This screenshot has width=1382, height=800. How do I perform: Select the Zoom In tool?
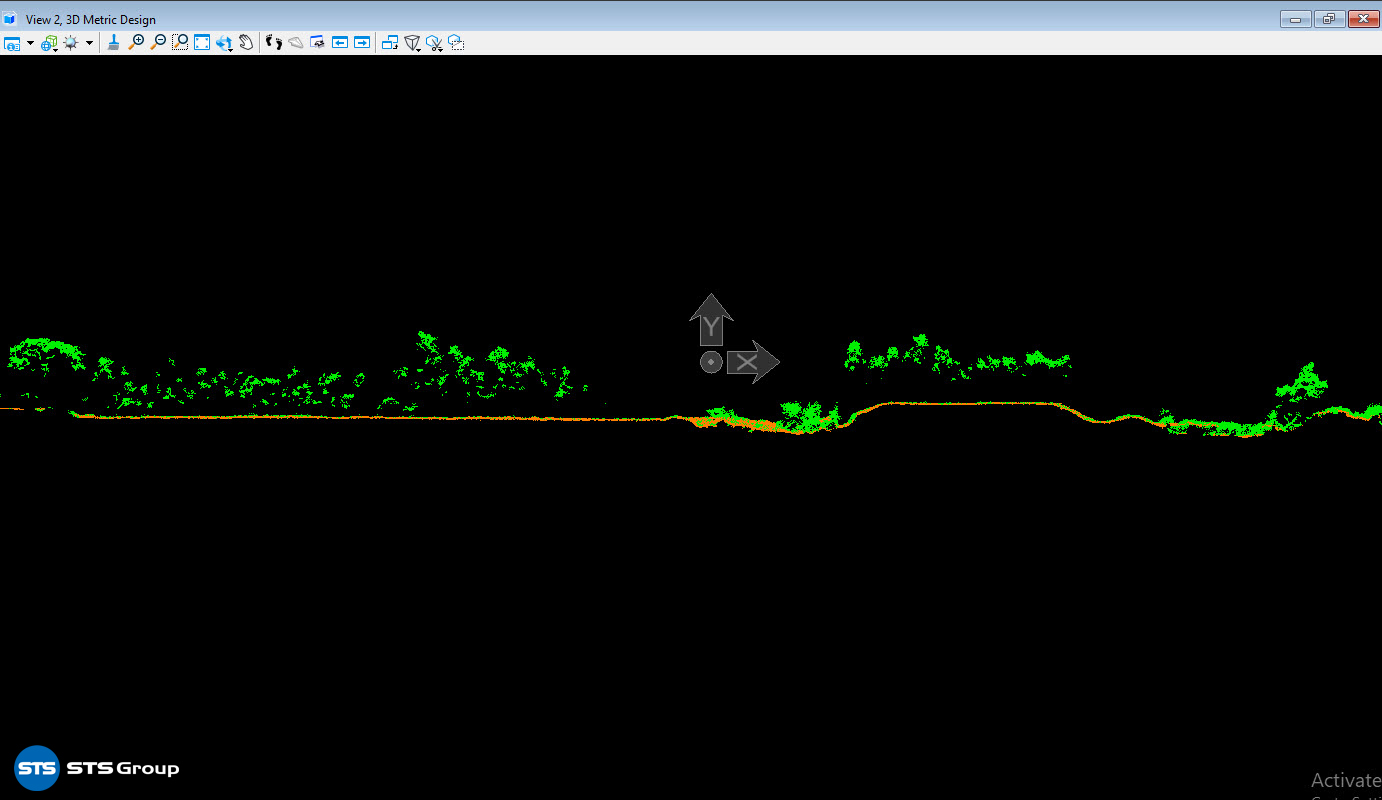pyautogui.click(x=136, y=43)
